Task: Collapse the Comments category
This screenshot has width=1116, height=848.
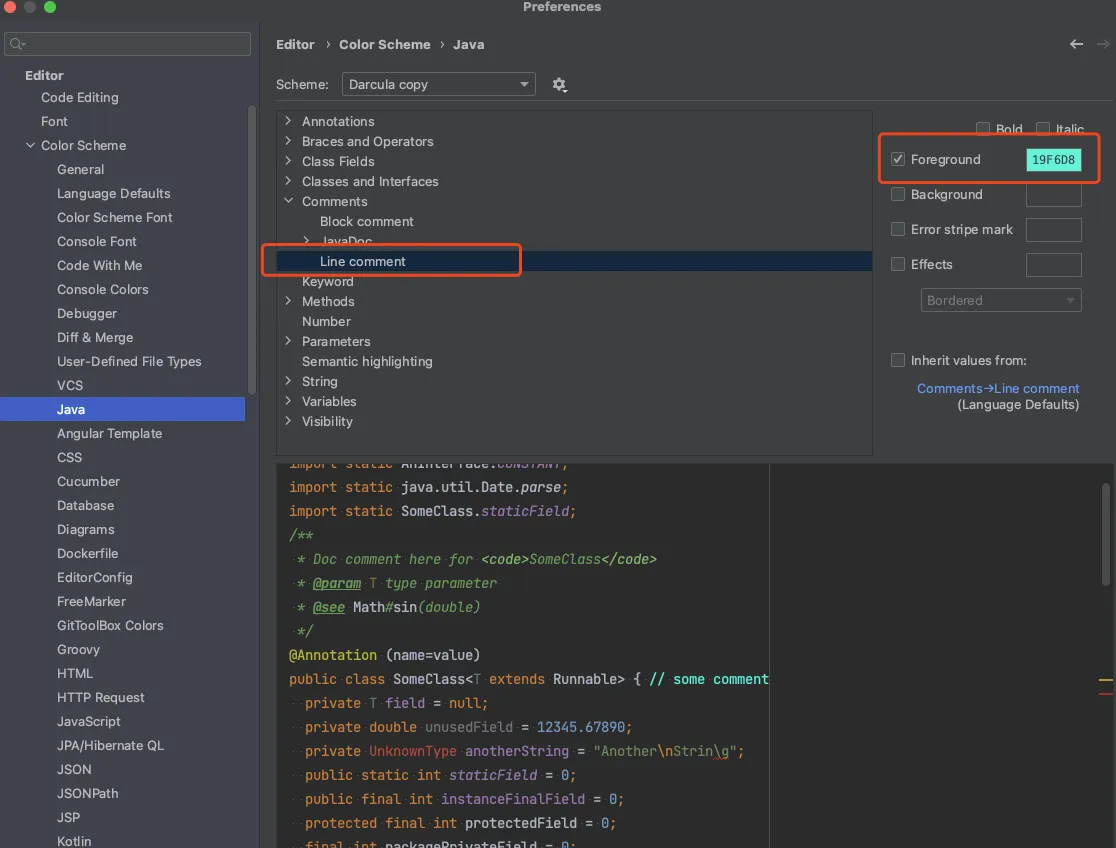Action: tap(288, 201)
